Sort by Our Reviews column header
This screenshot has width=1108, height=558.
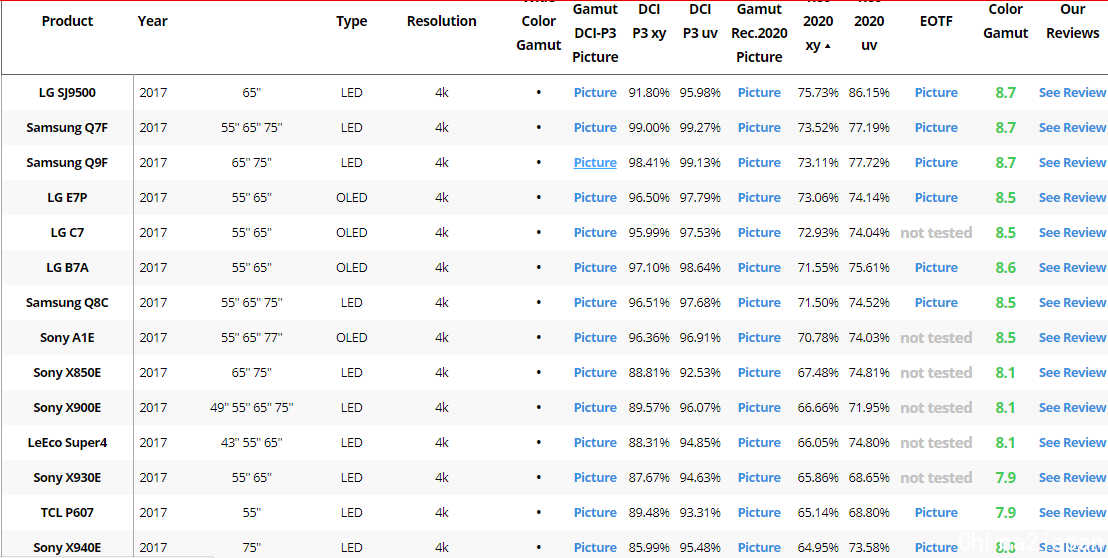click(x=1073, y=21)
